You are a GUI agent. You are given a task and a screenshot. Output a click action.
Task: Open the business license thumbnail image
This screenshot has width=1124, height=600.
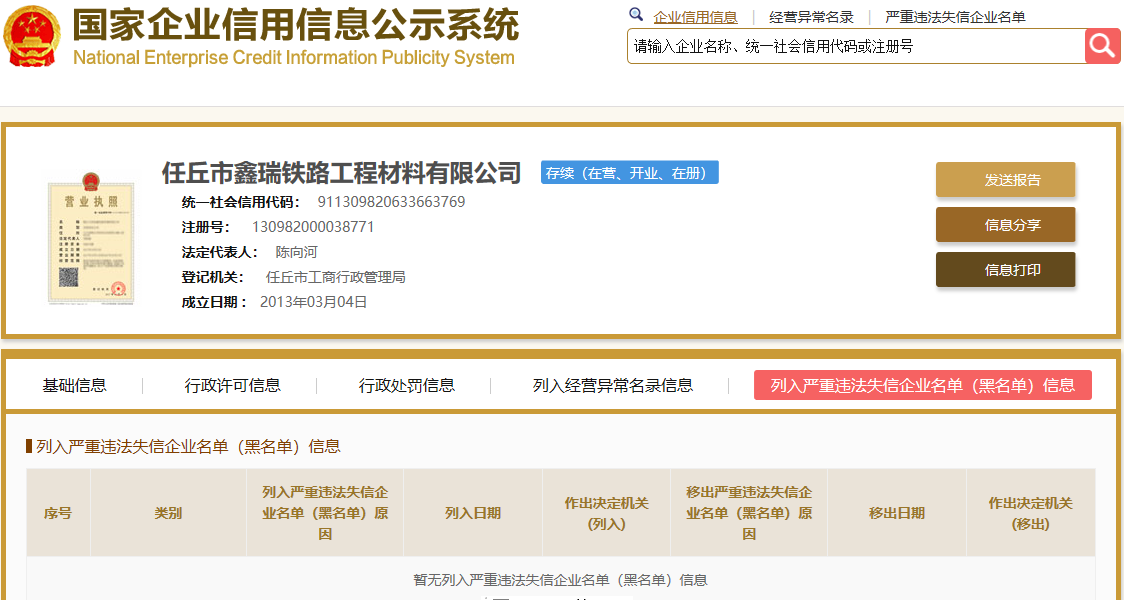pyautogui.click(x=91, y=237)
